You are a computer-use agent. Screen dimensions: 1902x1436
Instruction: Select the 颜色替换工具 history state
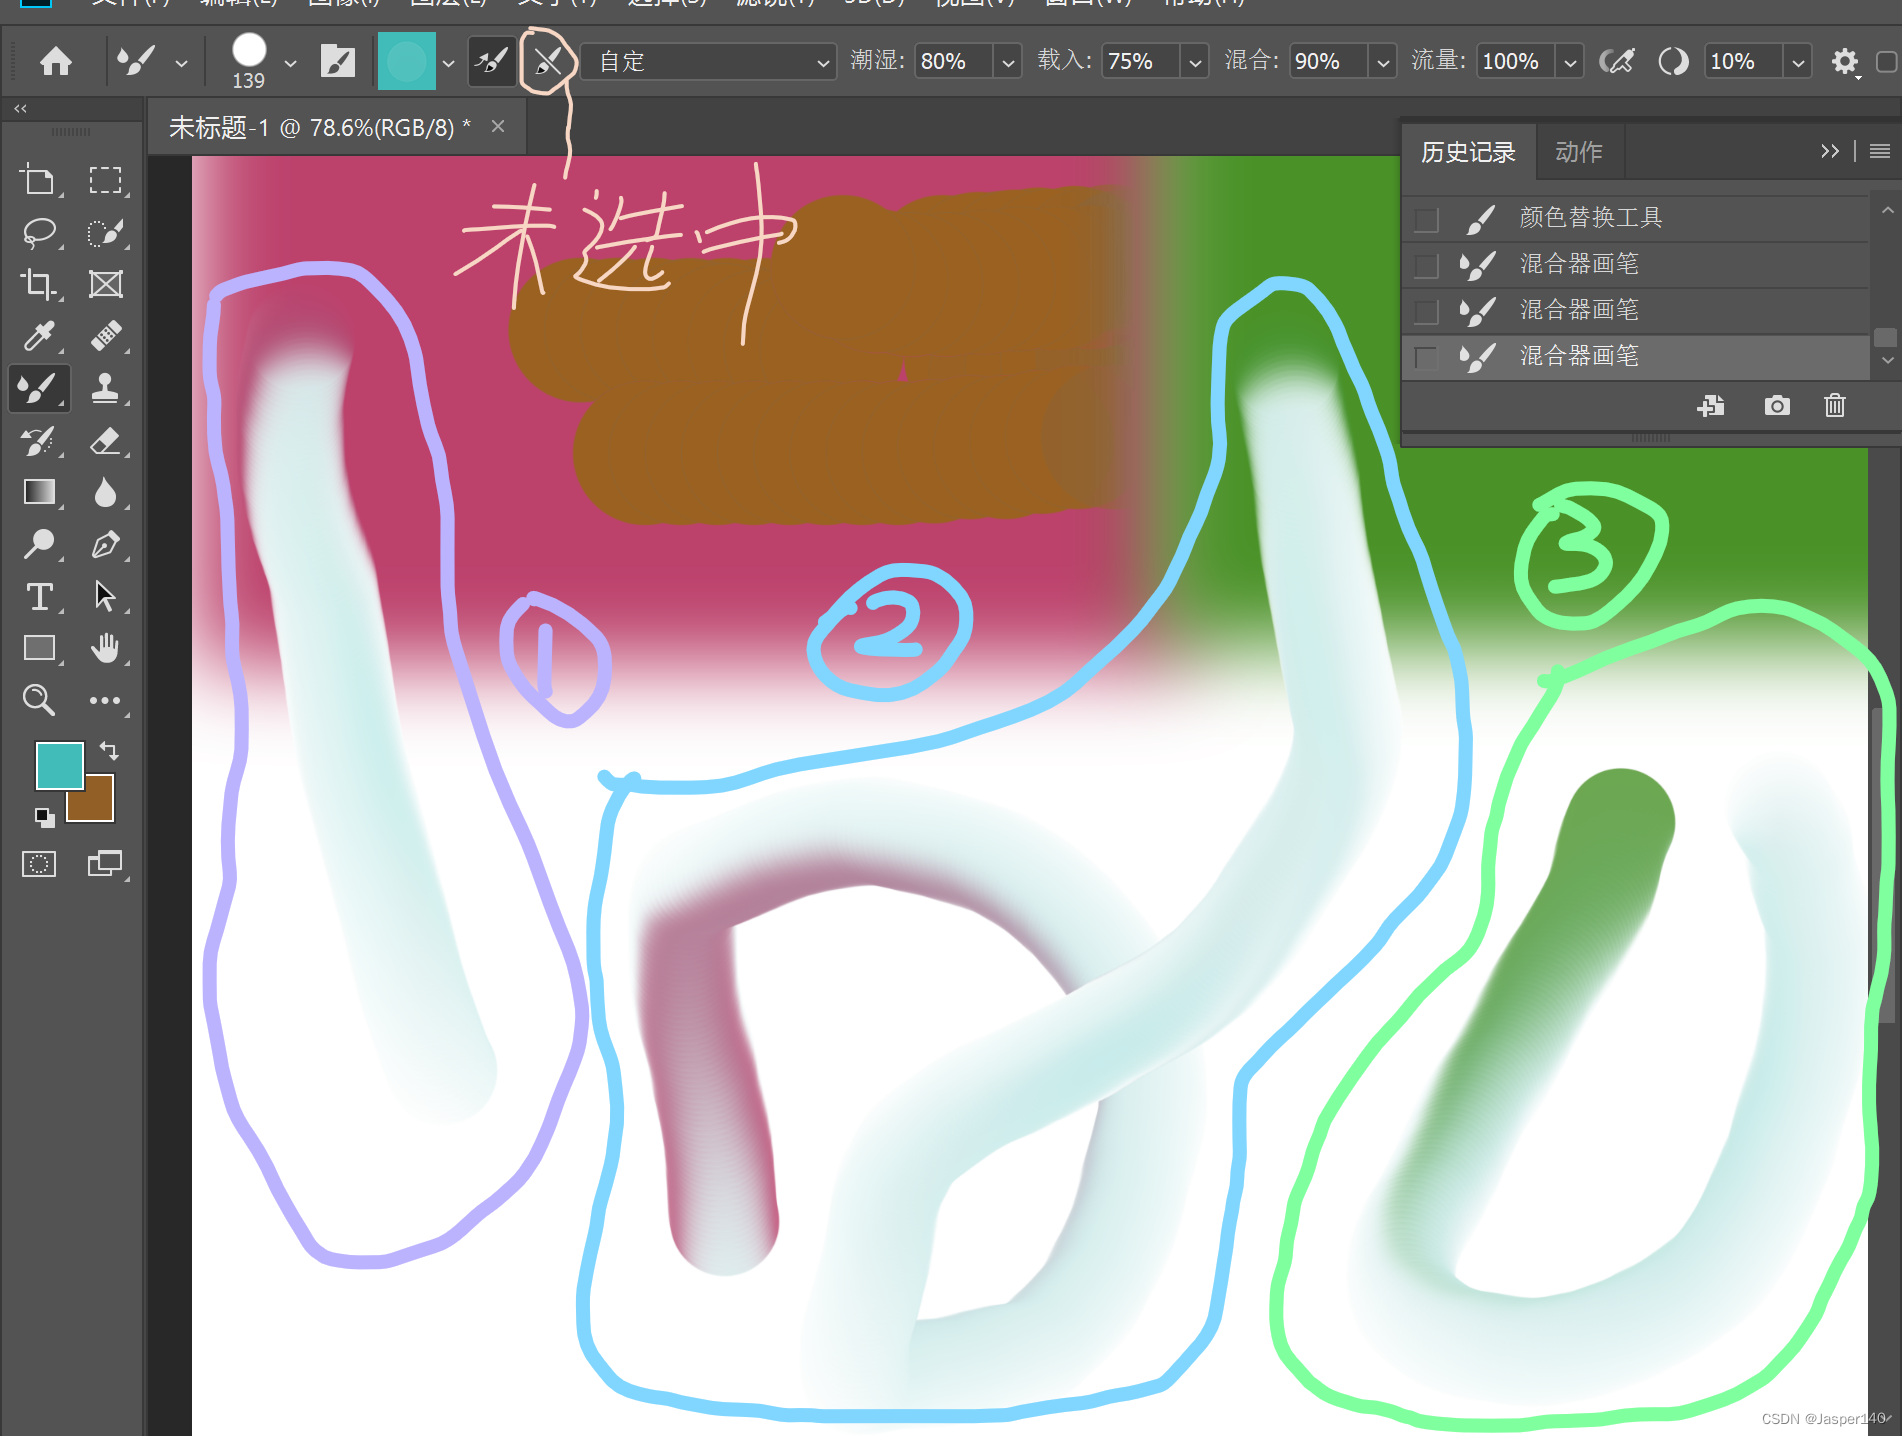(x=1636, y=218)
